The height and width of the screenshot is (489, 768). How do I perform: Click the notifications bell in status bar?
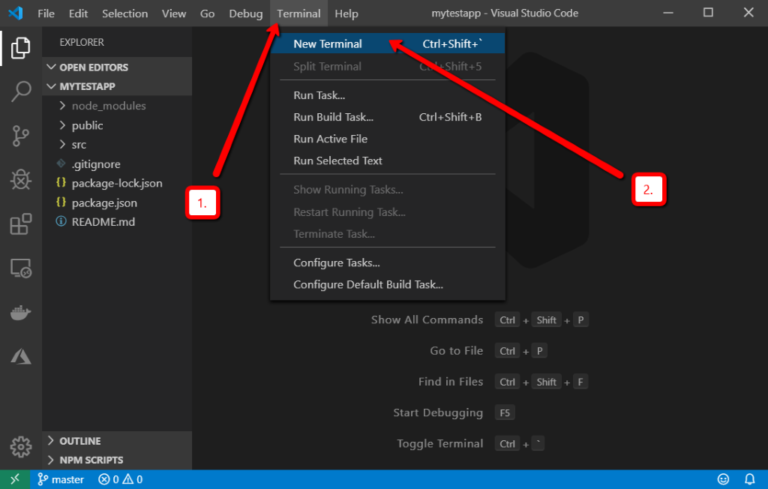(x=749, y=480)
